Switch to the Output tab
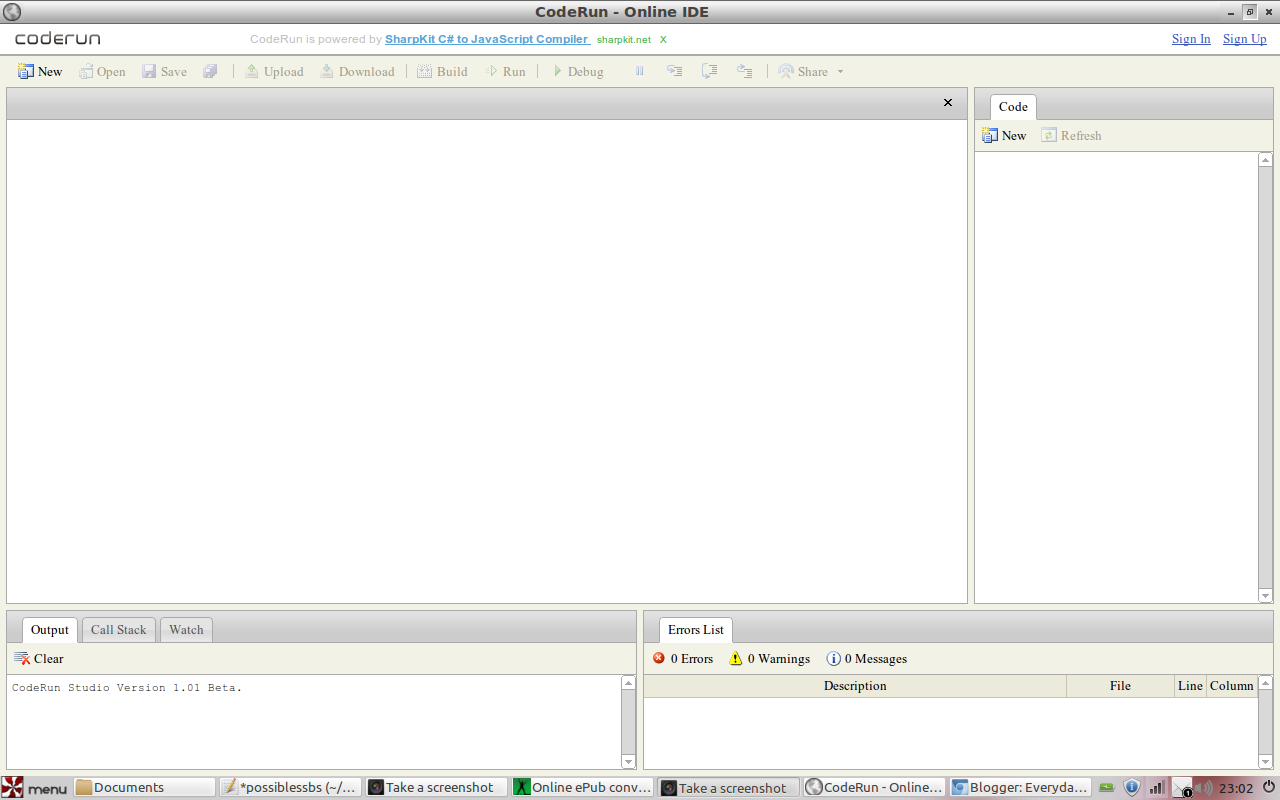This screenshot has width=1280, height=800. coord(50,630)
